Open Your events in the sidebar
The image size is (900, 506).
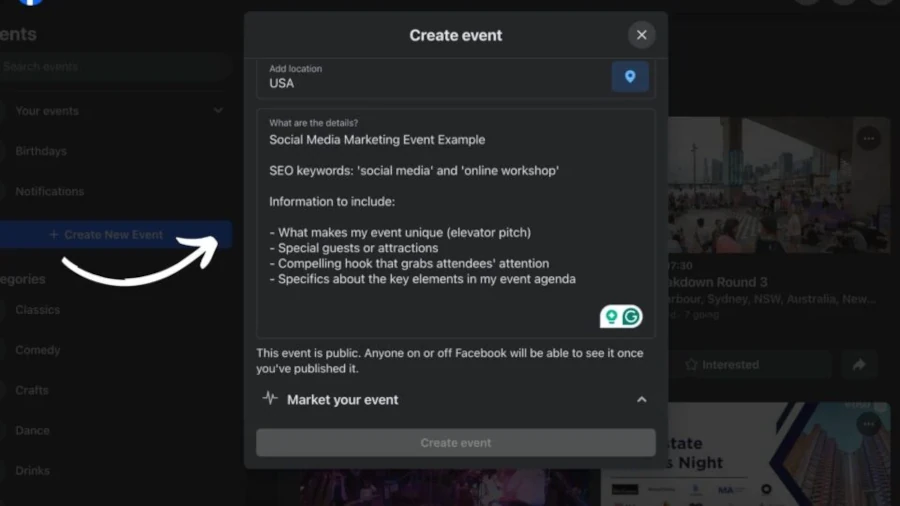coord(47,111)
